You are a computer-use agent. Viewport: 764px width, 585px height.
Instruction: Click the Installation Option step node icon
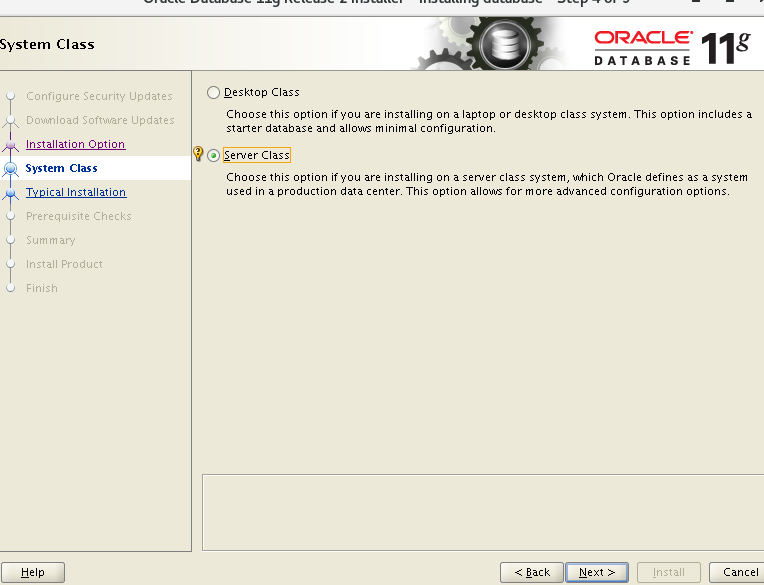[10, 145]
